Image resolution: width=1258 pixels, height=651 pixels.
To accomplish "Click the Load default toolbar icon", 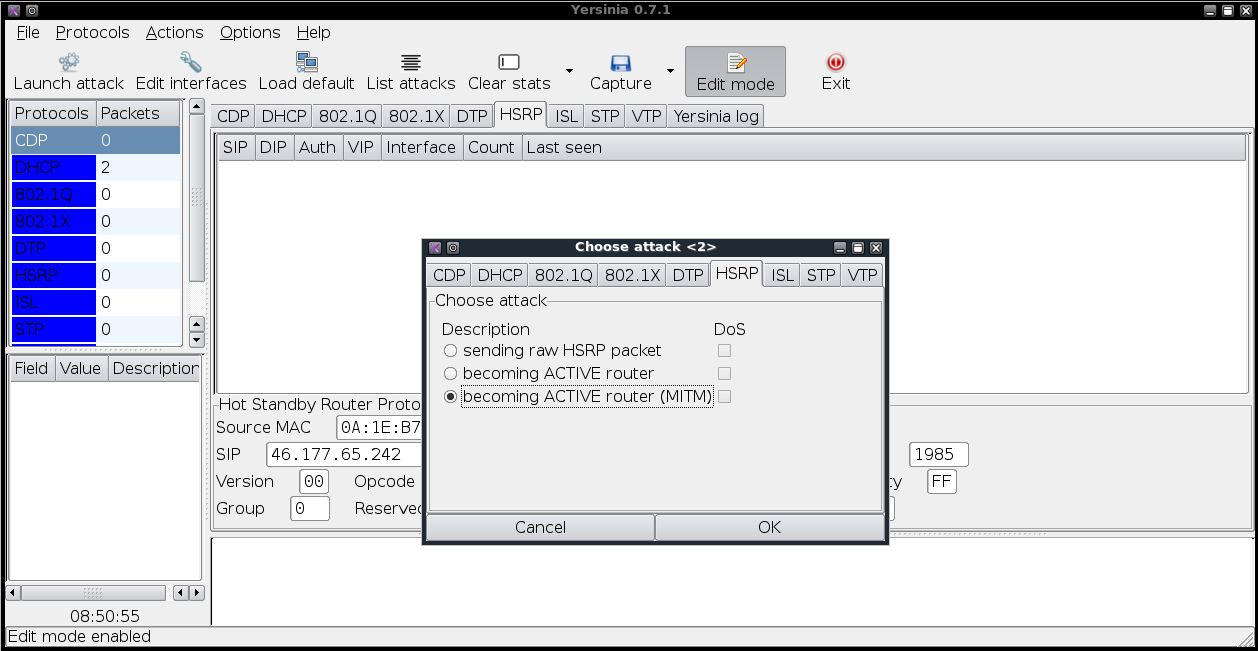I will [307, 62].
